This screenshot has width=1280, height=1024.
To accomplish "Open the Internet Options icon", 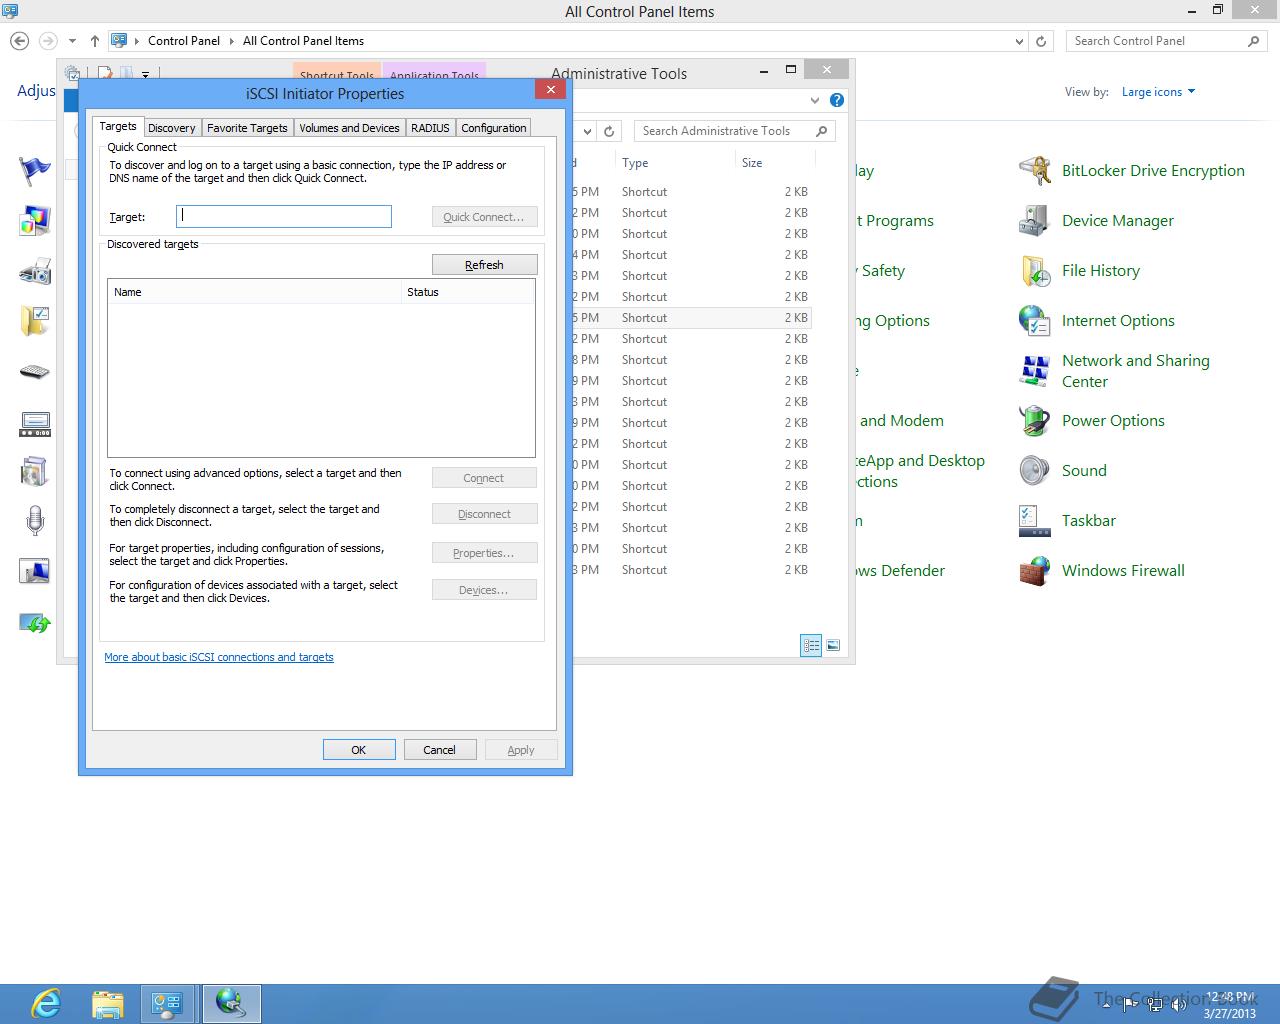I will 1034,321.
